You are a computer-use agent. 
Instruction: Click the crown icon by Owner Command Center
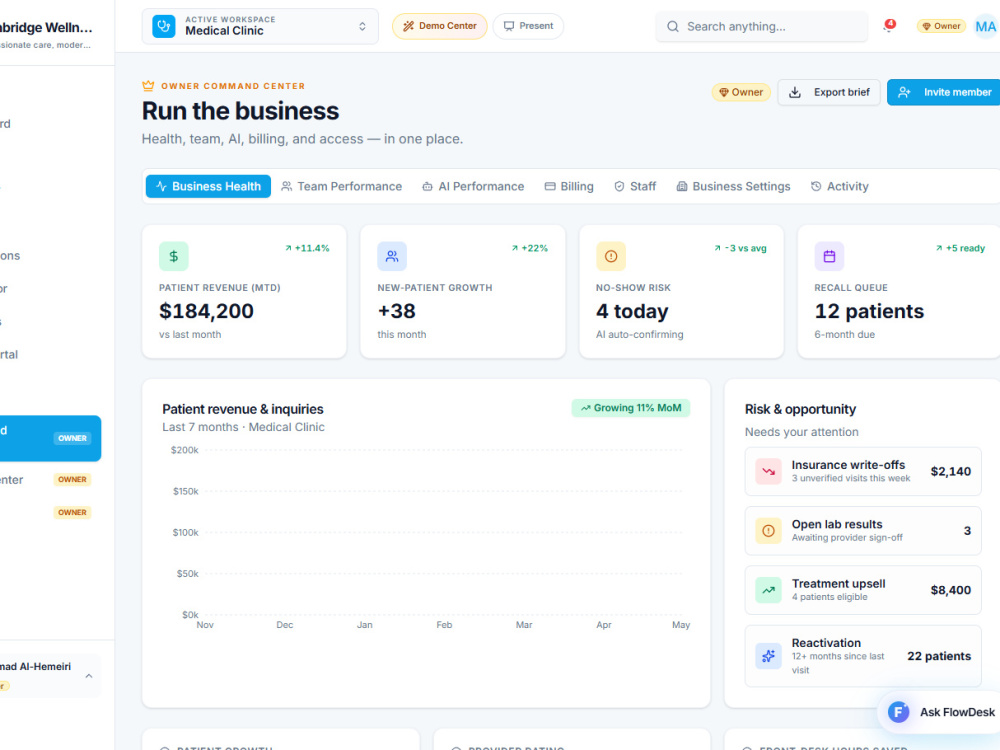[148, 85]
